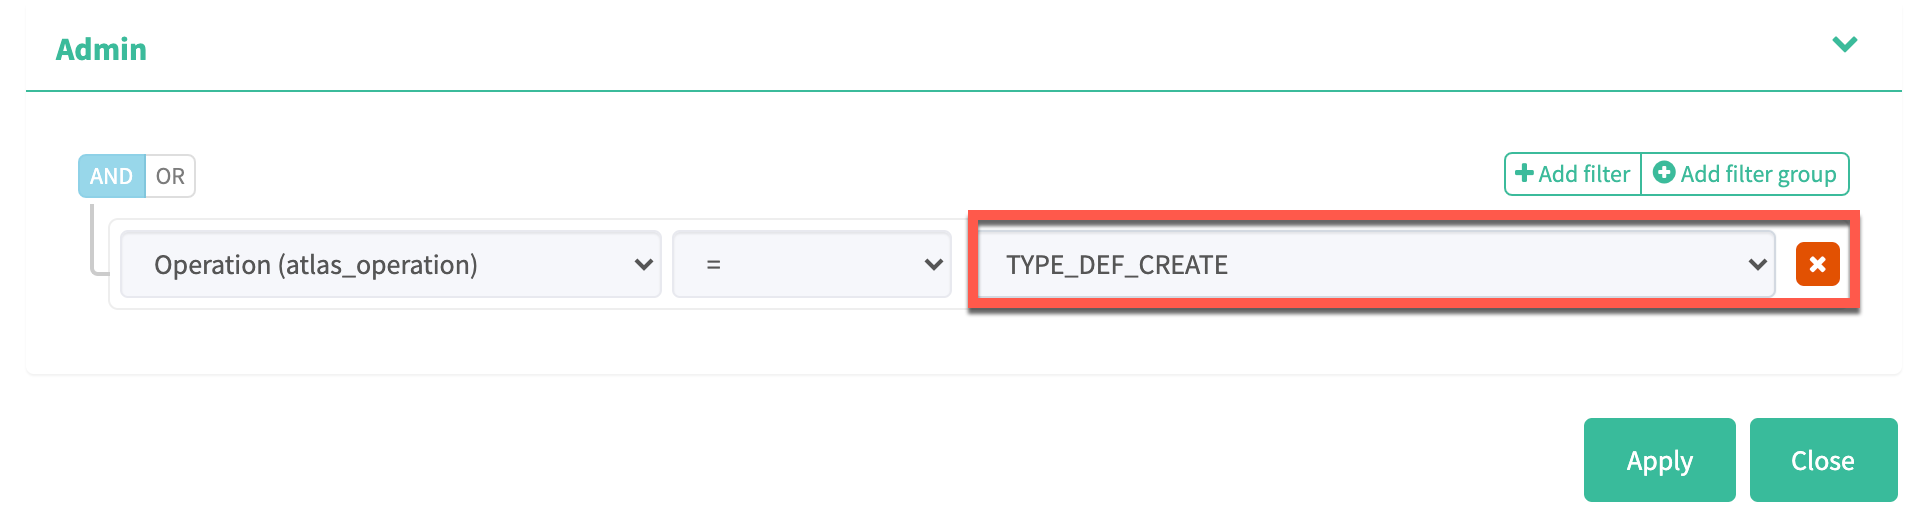
Task: Switch the filter condition to OR
Action: pyautogui.click(x=170, y=176)
